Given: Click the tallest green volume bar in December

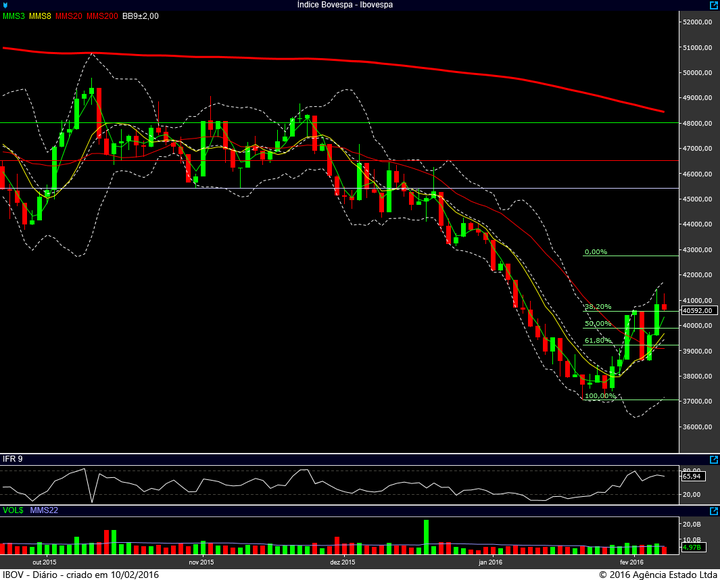Looking at the screenshot, I should tap(426, 537).
